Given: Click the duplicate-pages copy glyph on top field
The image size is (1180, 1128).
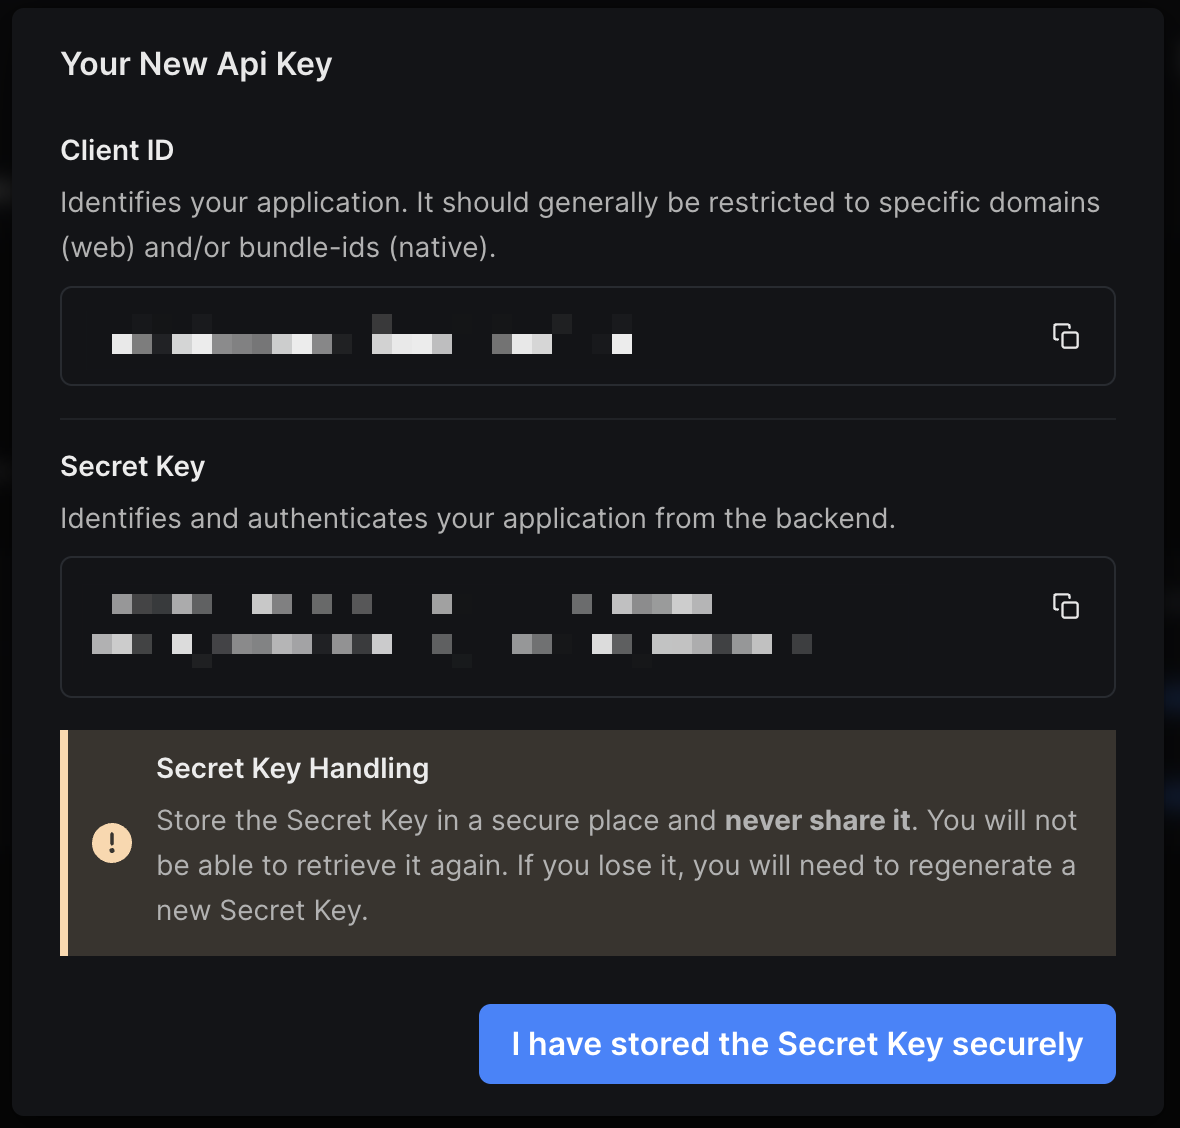Looking at the screenshot, I should 1066,337.
